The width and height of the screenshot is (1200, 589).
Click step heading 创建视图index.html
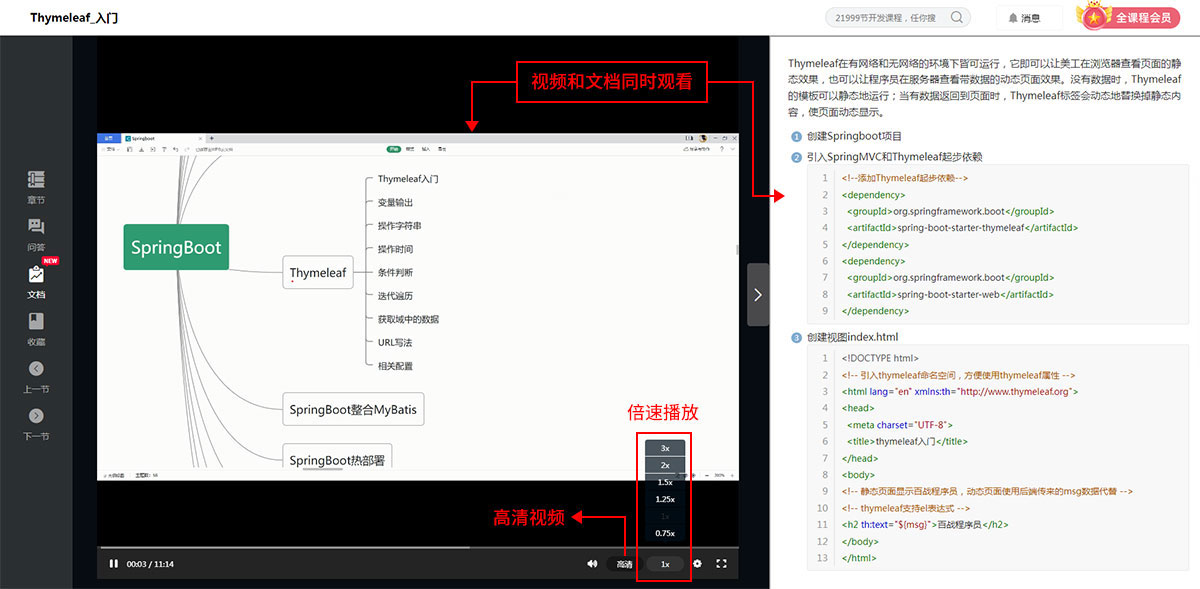[852, 337]
